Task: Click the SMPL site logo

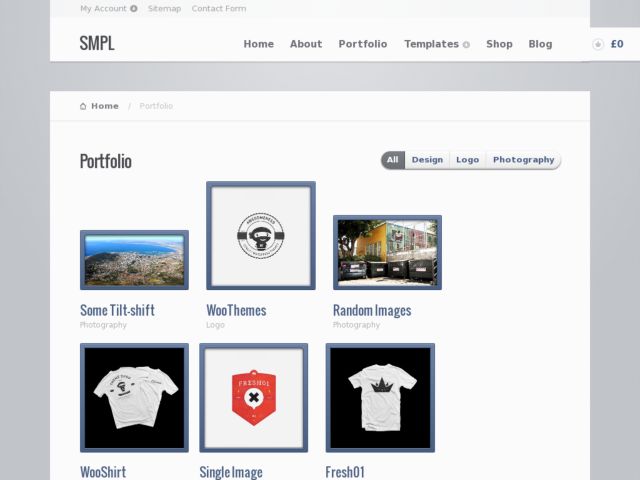Action: (x=97, y=43)
